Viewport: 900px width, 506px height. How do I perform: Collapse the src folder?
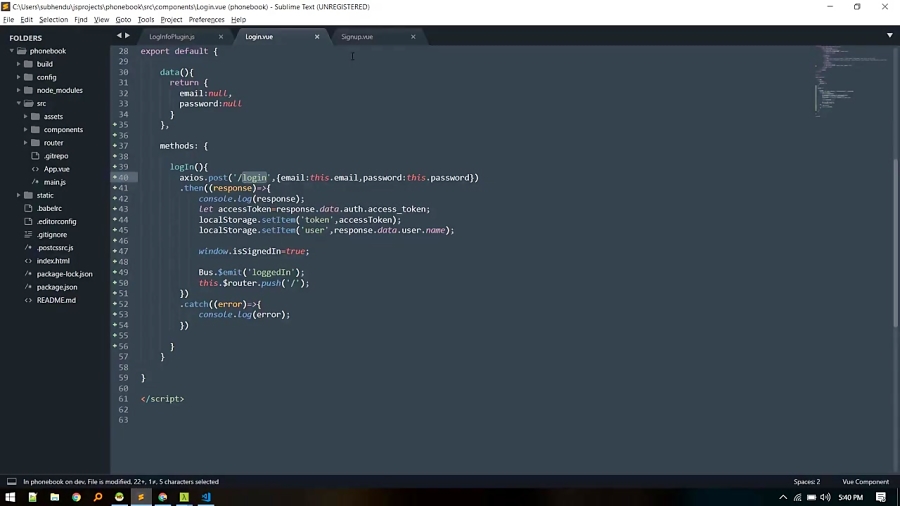point(18,103)
